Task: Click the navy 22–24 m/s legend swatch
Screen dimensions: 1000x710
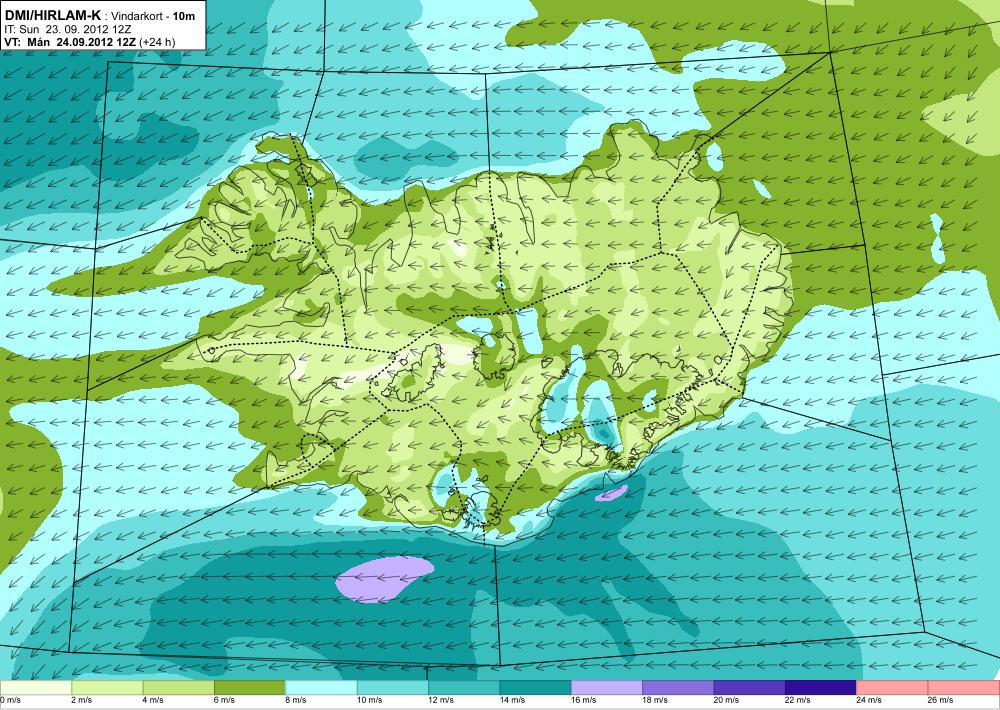Action: pyautogui.click(x=821, y=688)
